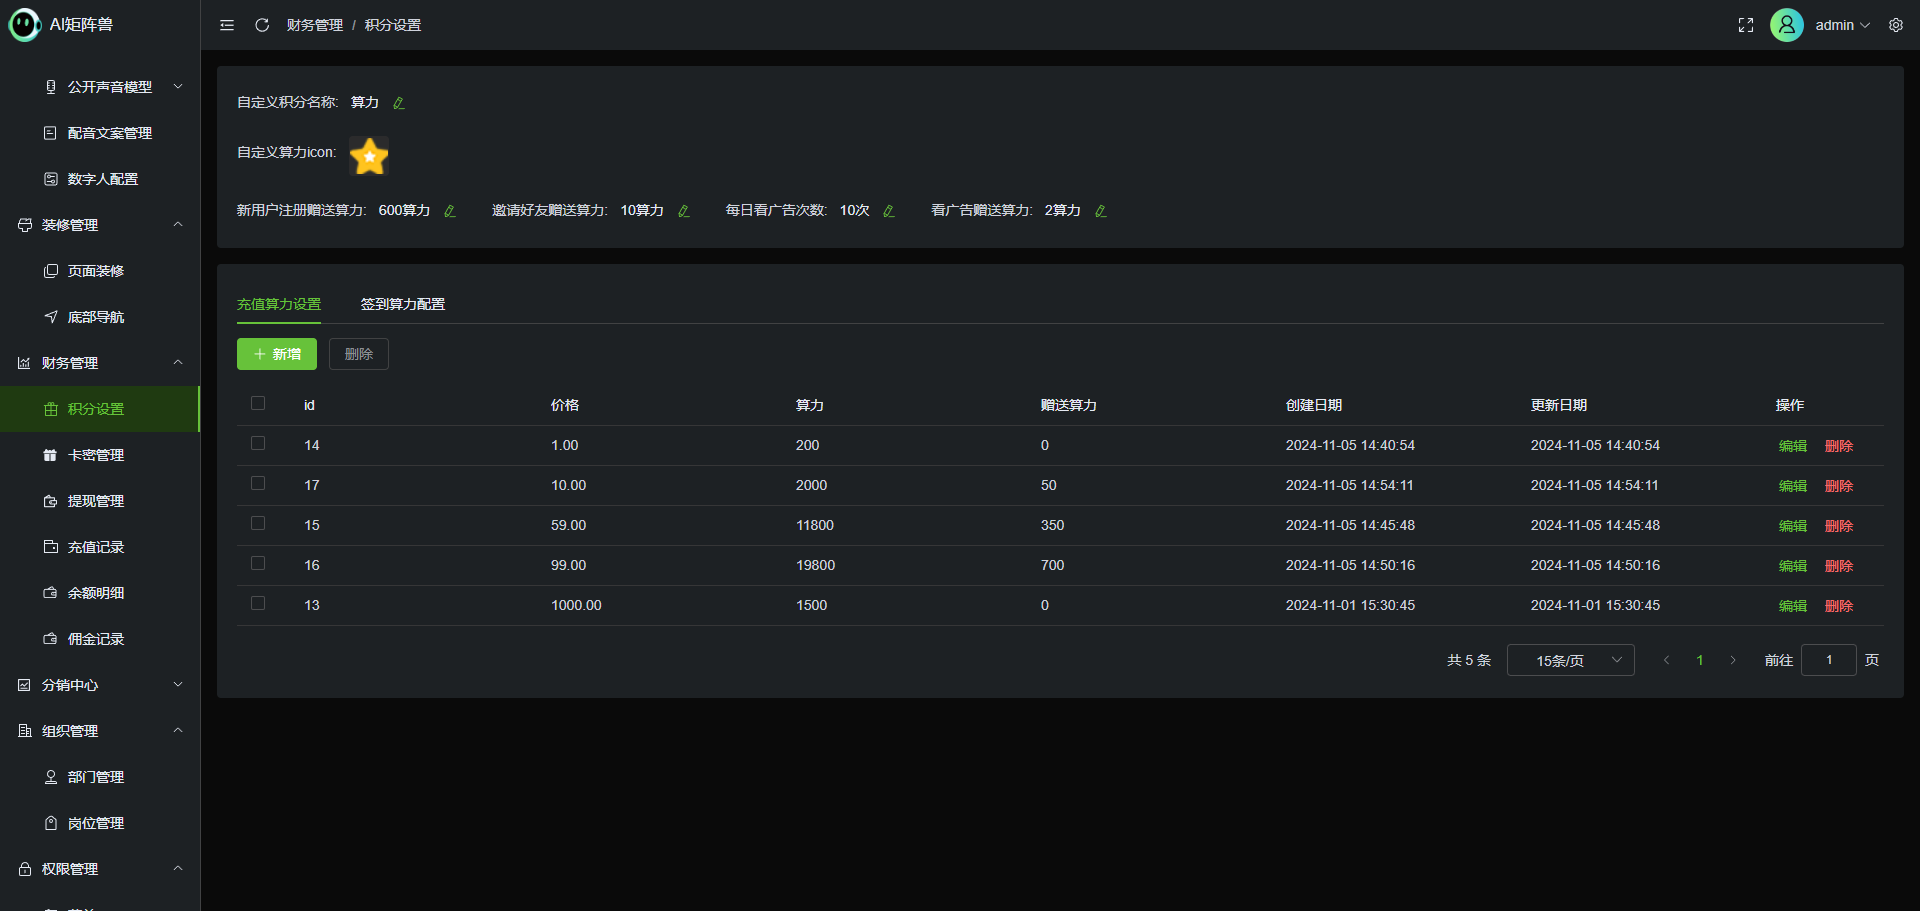Edit the custom points name 算力

click(399, 103)
